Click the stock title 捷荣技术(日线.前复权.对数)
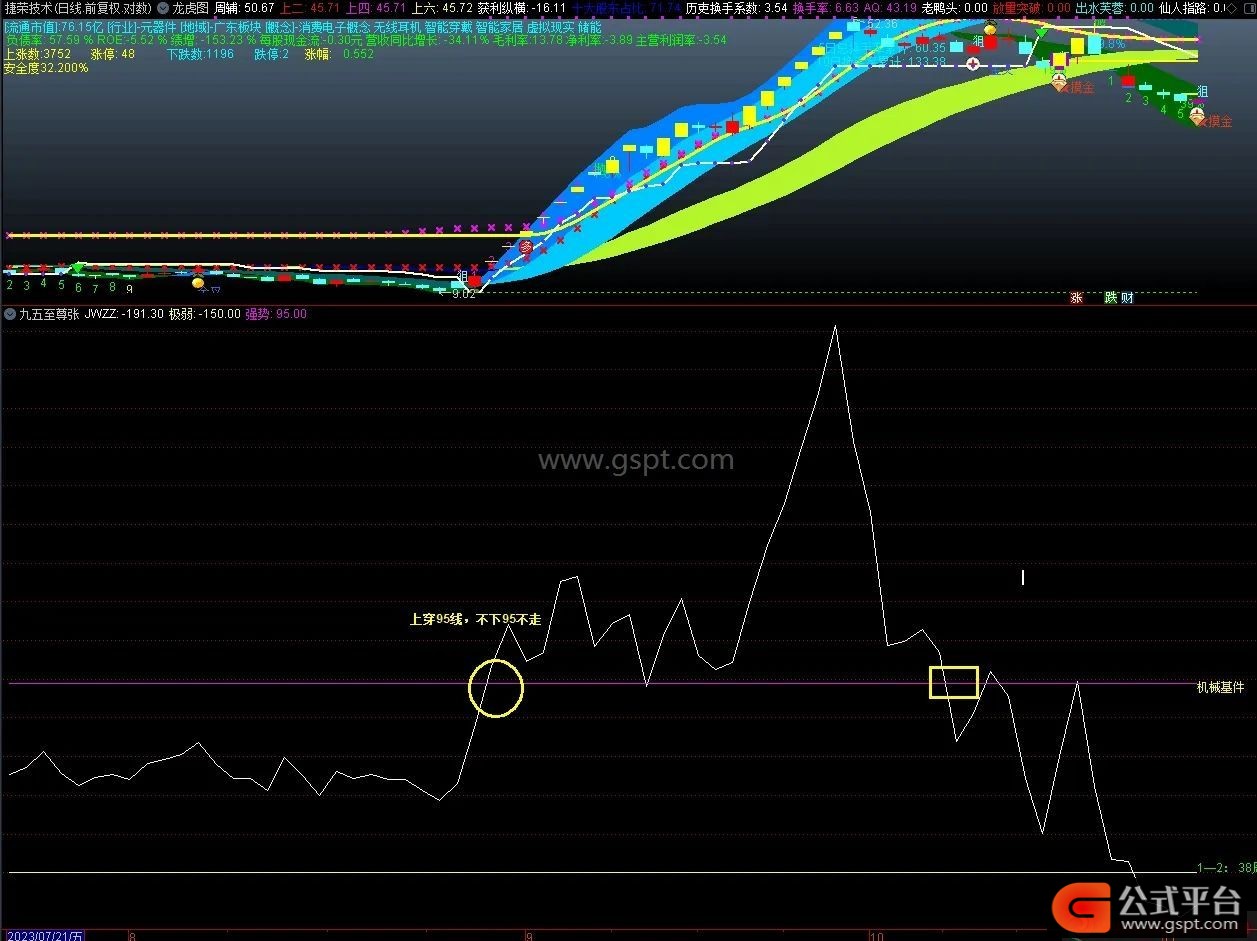The image size is (1257, 941). [x=77, y=7]
